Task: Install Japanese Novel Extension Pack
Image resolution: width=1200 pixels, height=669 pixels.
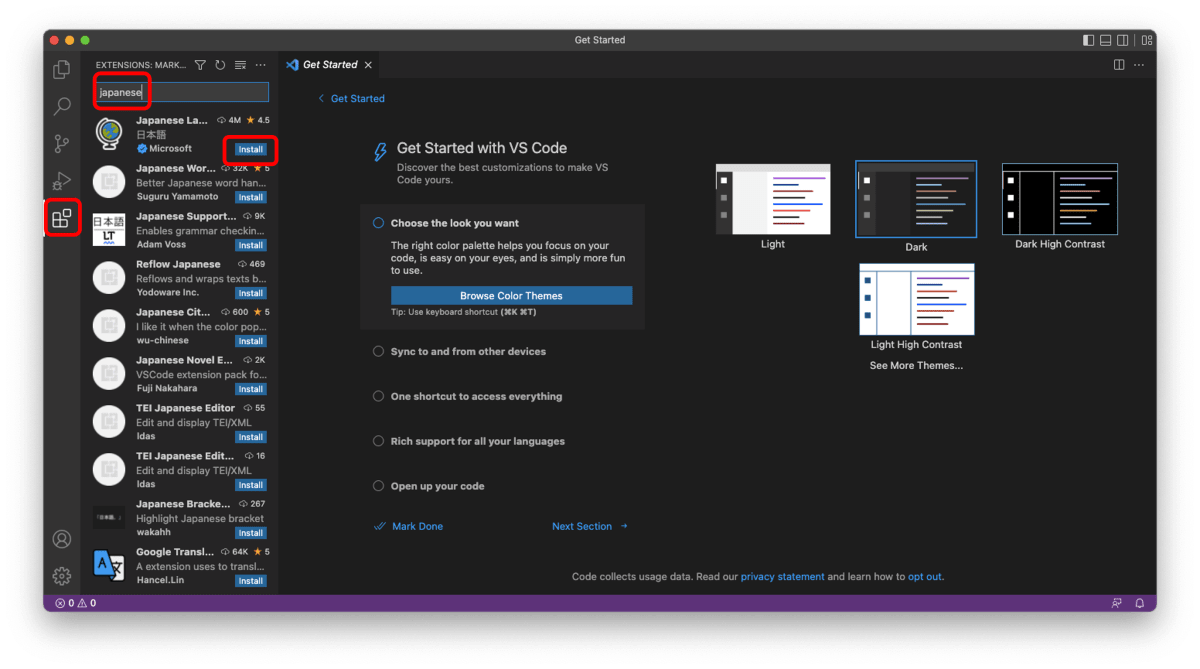Action: point(250,389)
